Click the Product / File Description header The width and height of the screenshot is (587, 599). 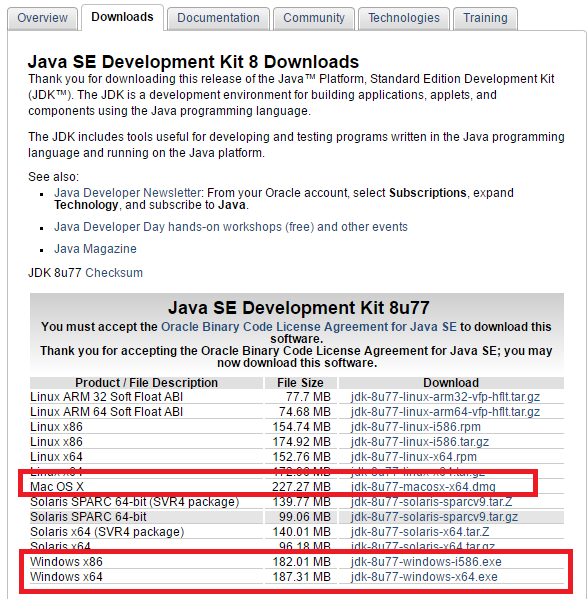point(146,382)
